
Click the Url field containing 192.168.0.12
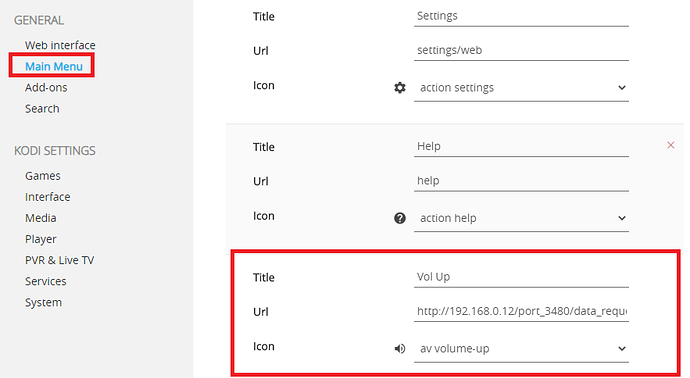(x=521, y=312)
